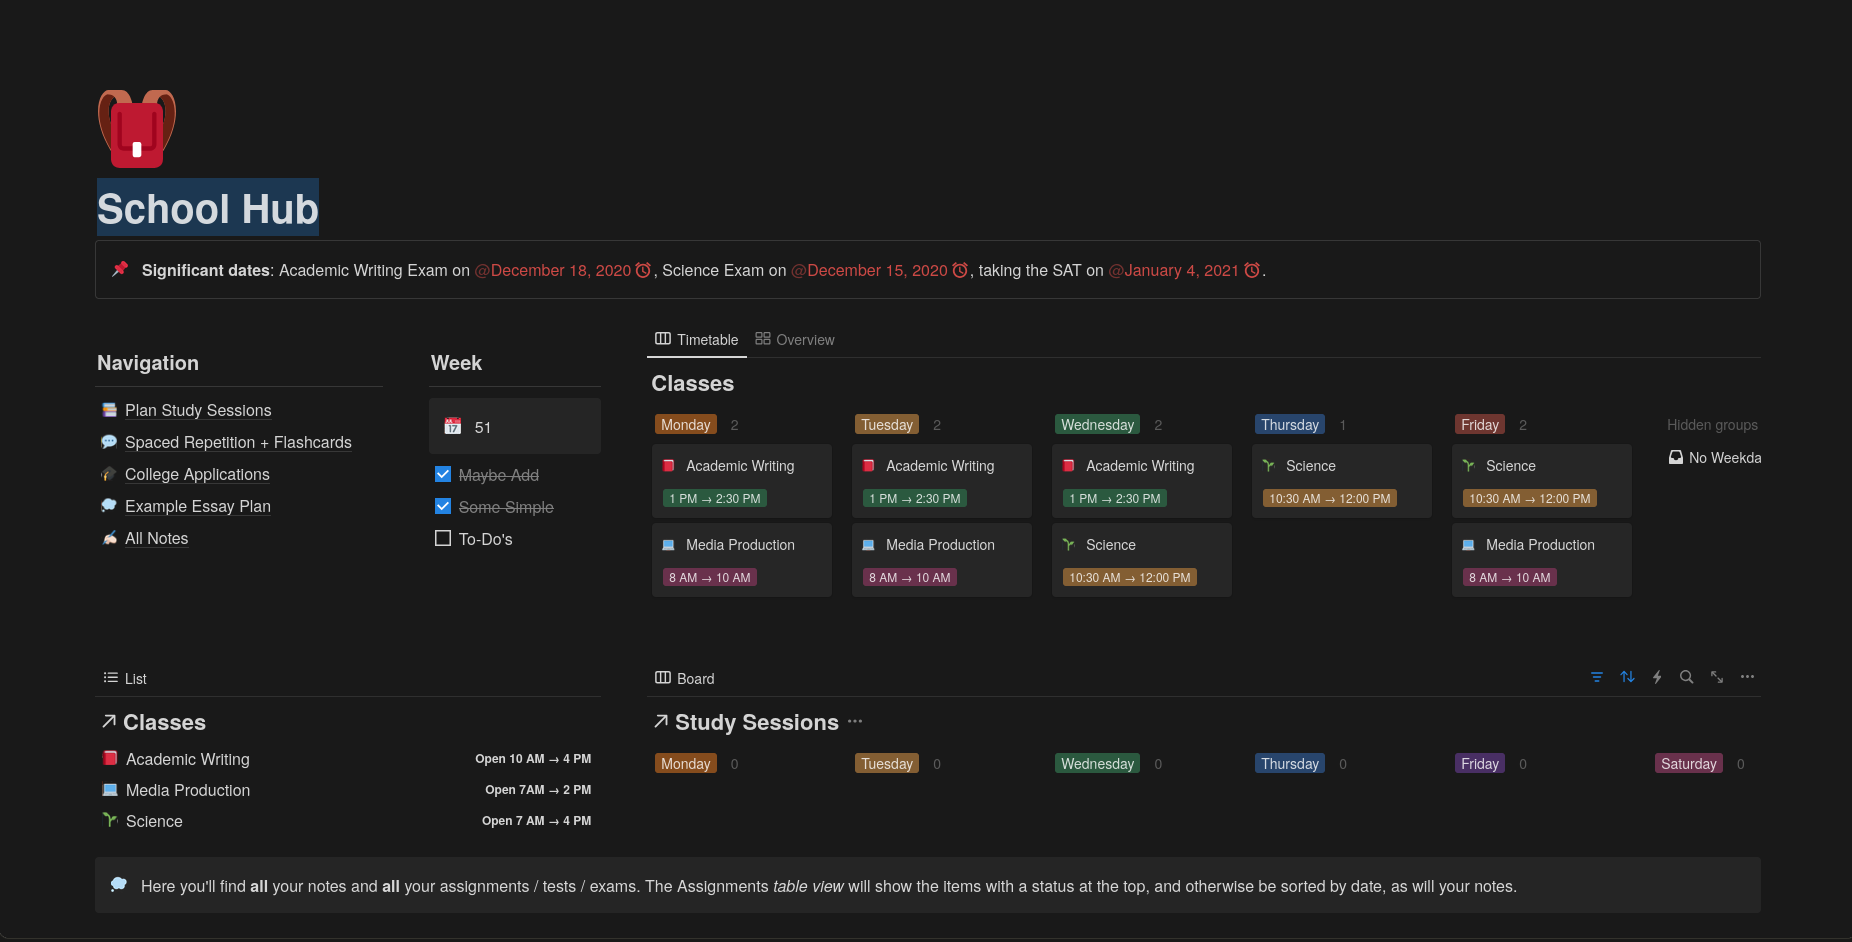Open Friday's Media Production class card

tap(1542, 560)
